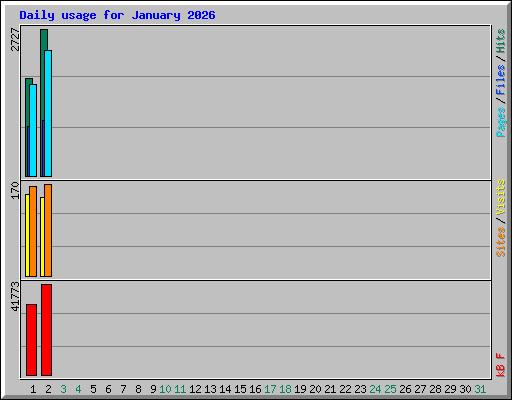Click day 5 on the x-axis
The height and width of the screenshot is (400, 512).
tap(93, 389)
